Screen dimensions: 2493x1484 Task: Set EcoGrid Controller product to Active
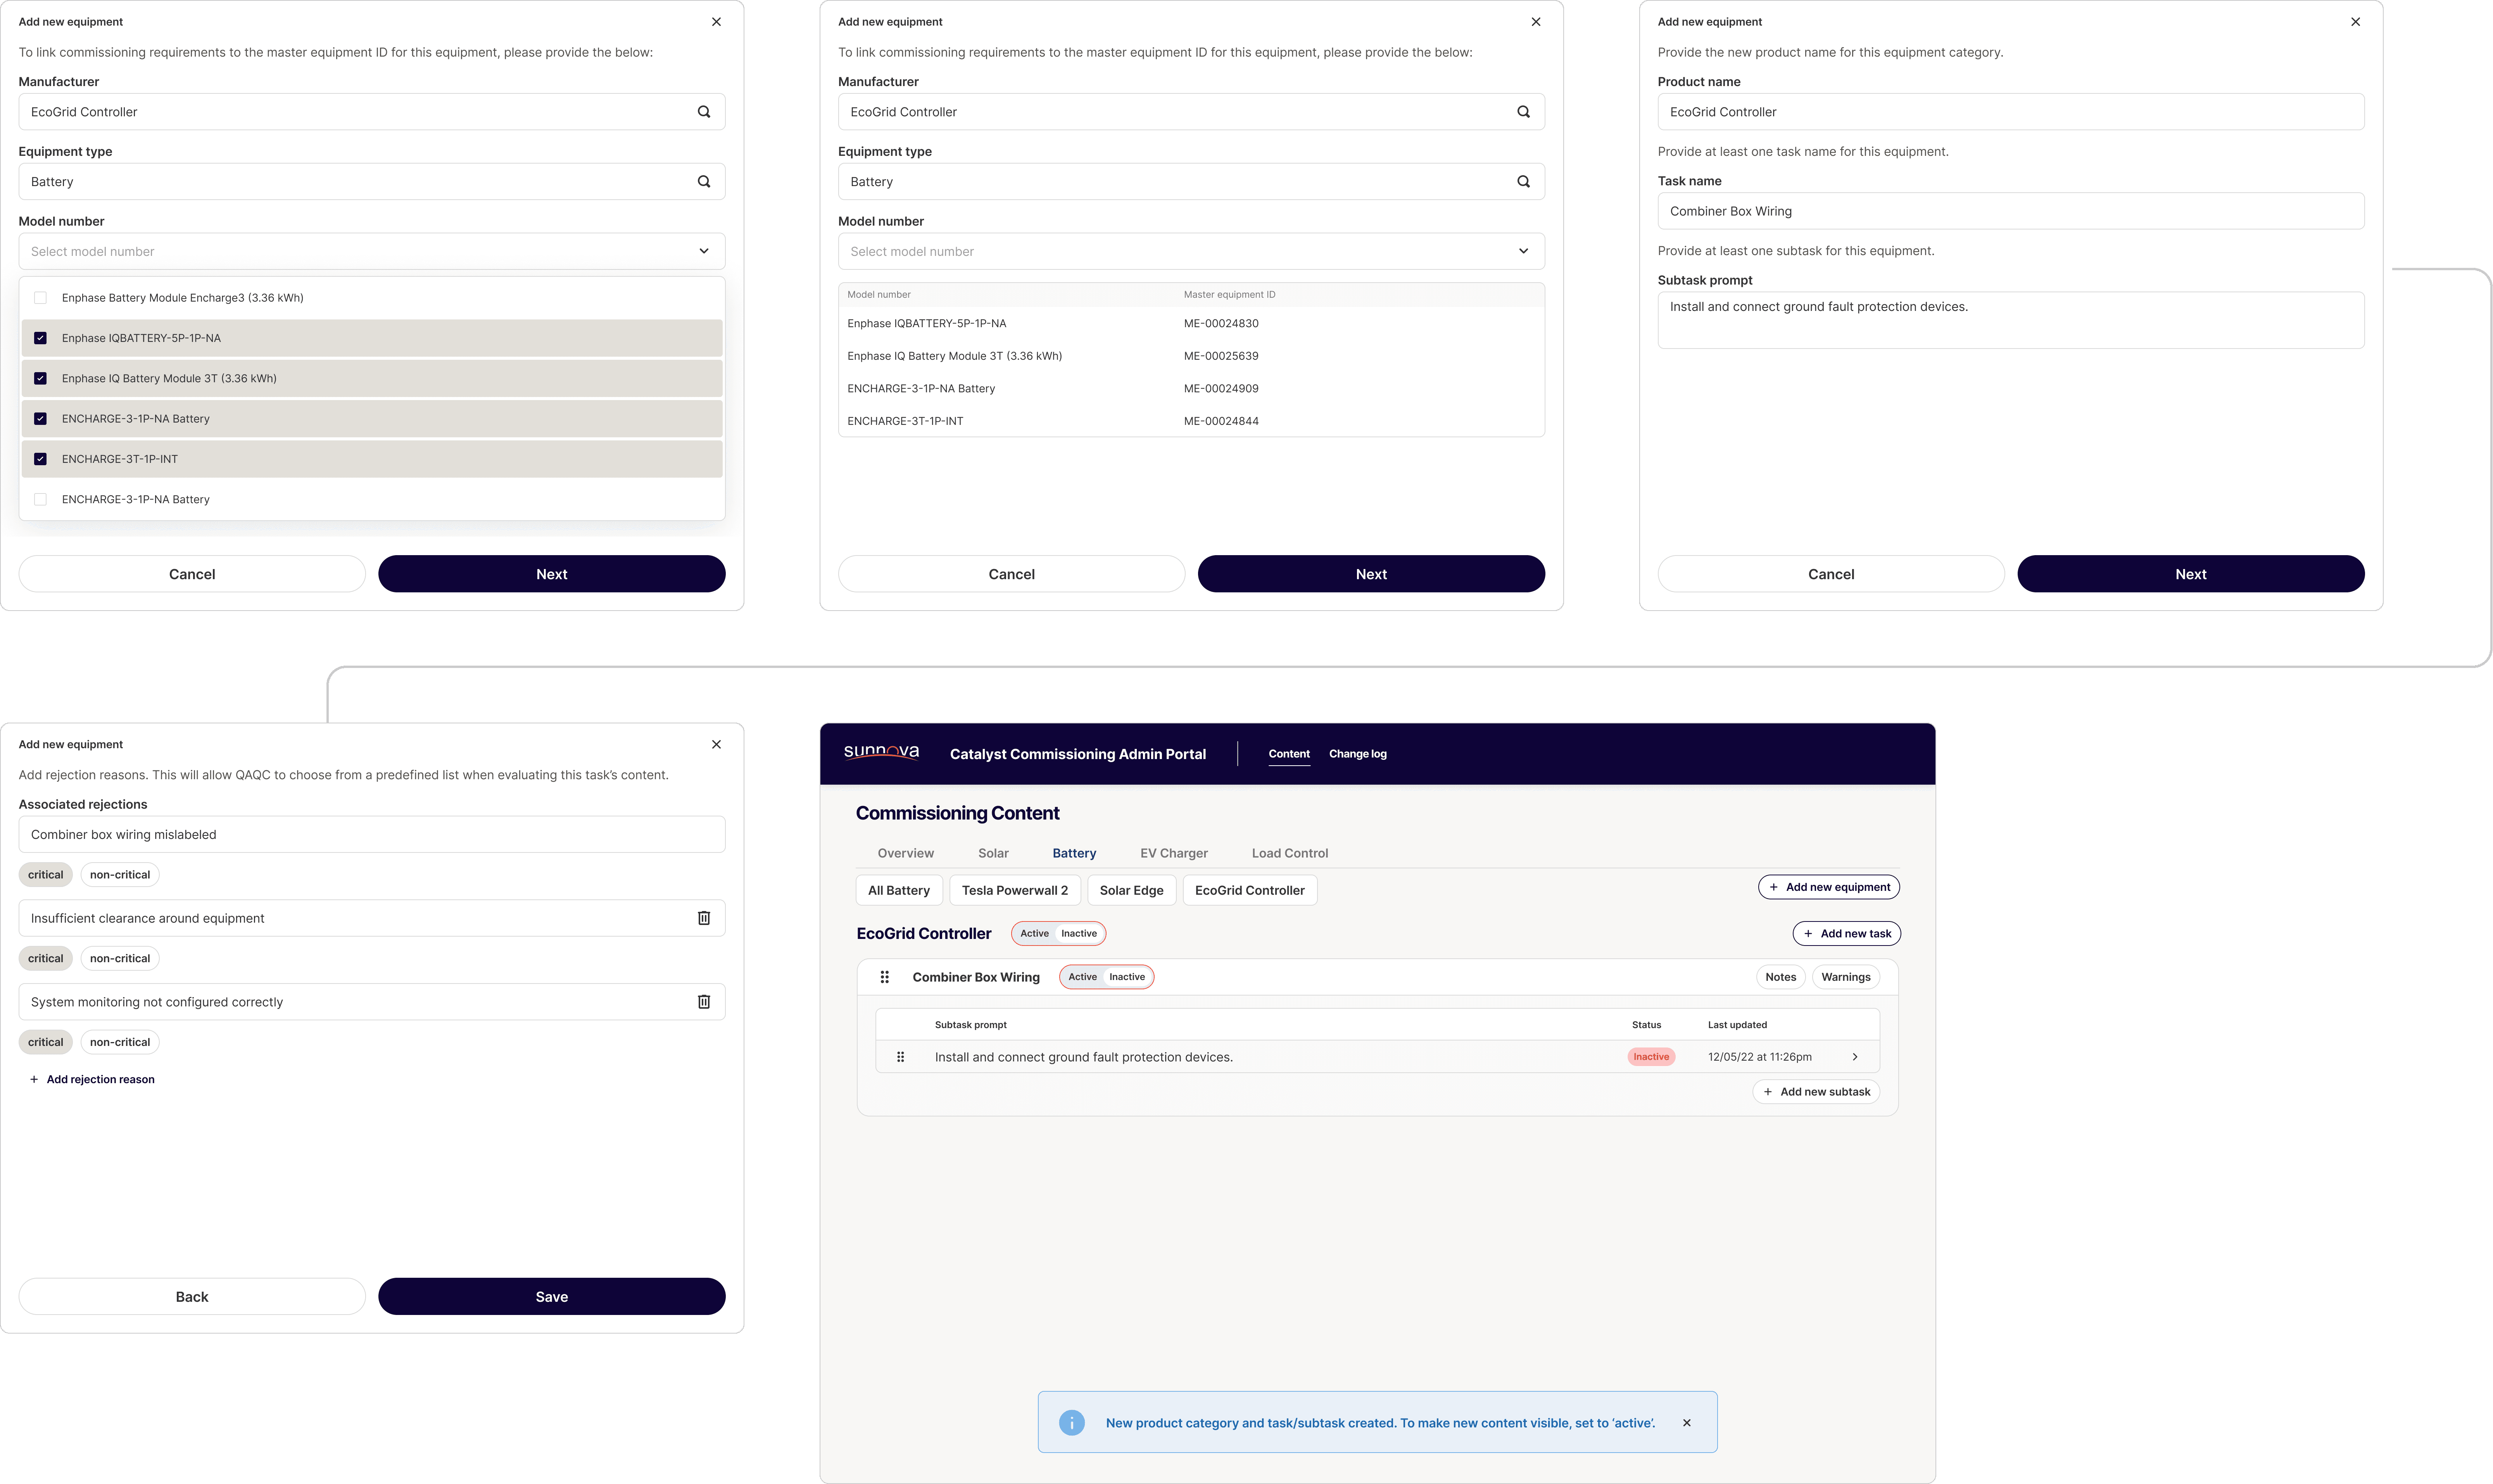[x=1034, y=934]
